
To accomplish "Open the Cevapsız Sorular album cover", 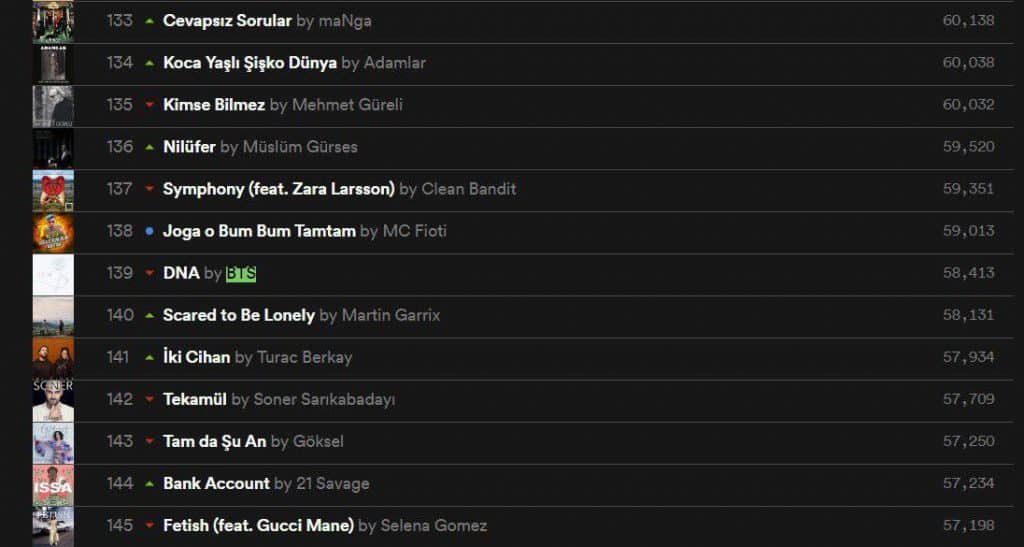I will click(53, 21).
